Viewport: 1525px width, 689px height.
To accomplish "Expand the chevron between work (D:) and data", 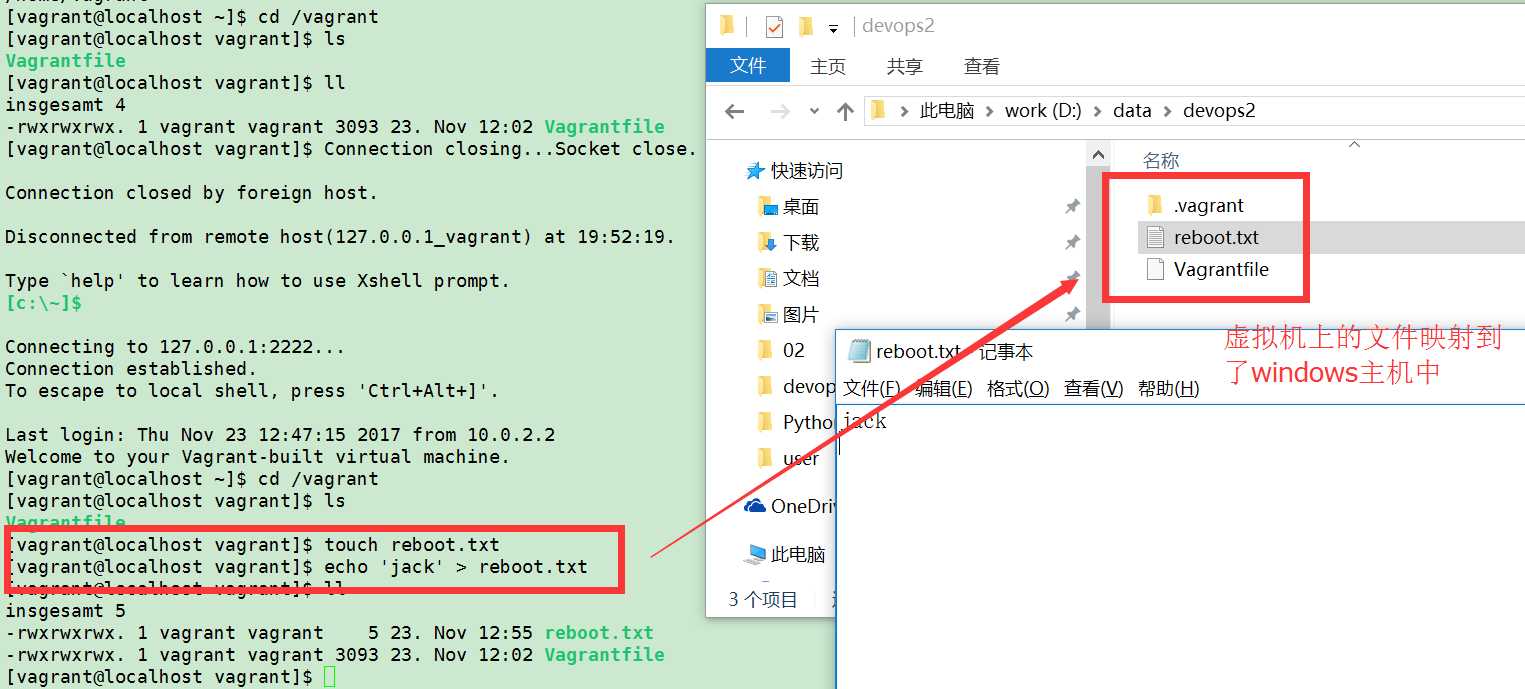I will pos(1098,111).
